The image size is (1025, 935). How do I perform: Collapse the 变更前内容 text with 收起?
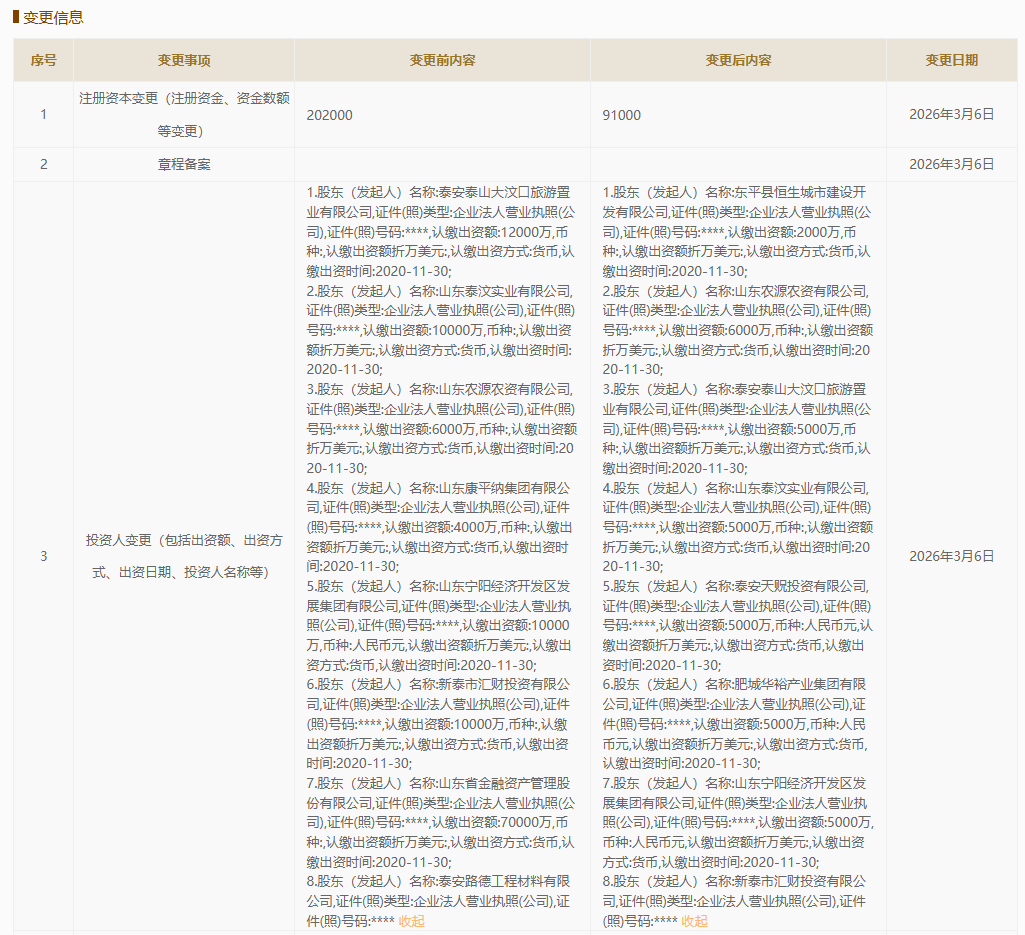[412, 921]
